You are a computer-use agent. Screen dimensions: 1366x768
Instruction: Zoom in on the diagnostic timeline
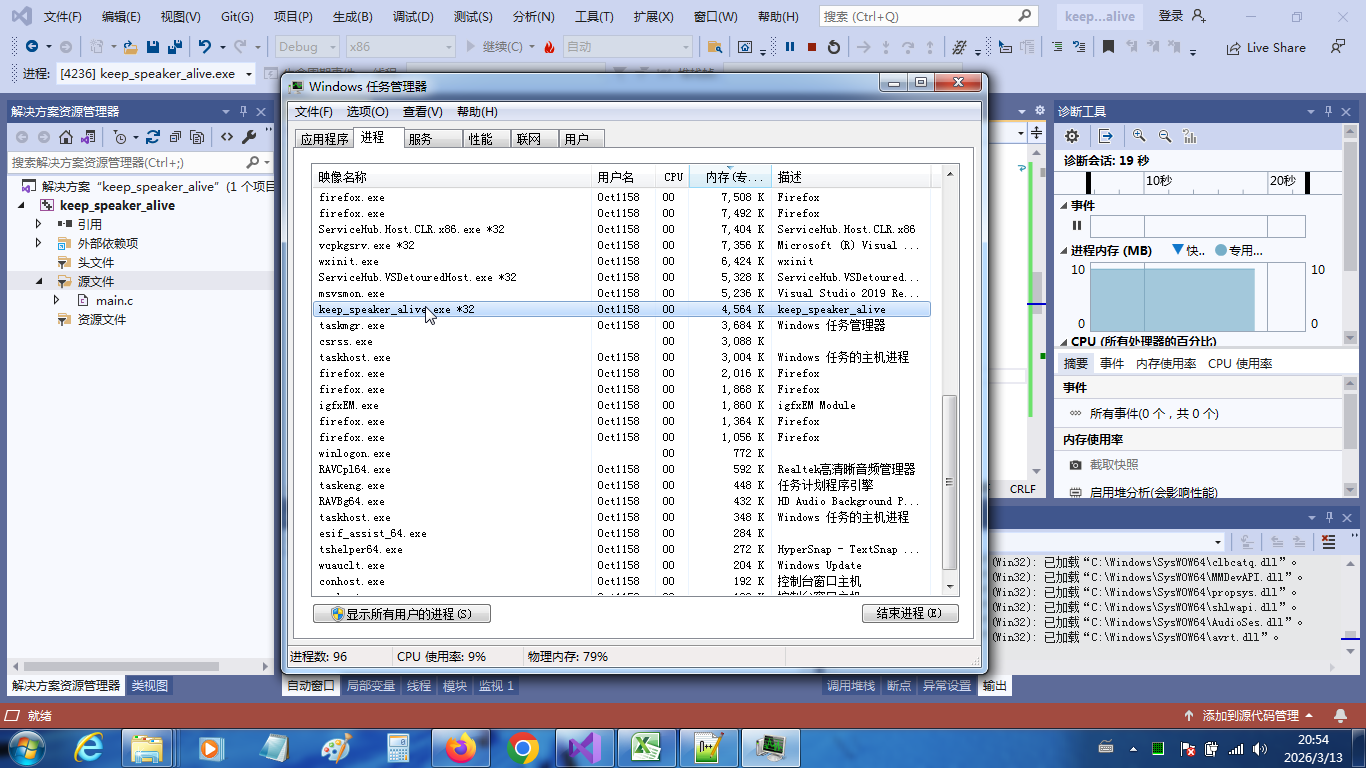[1139, 136]
